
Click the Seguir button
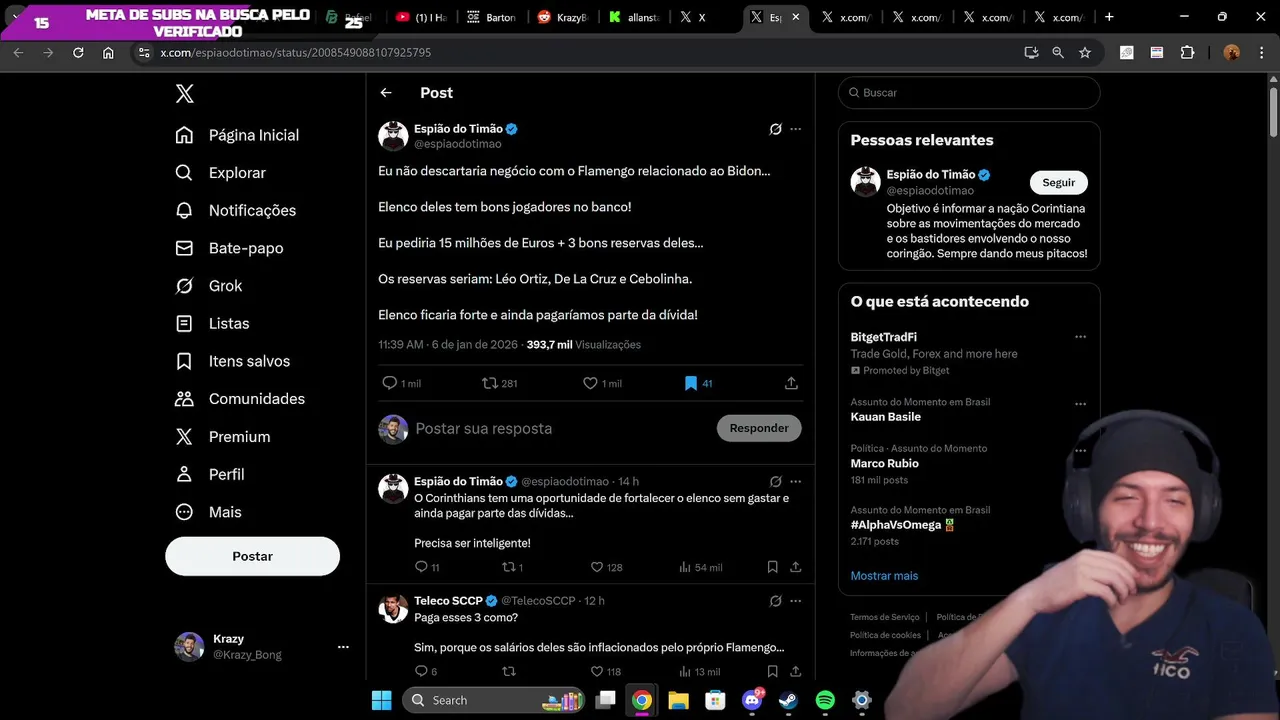1059,183
